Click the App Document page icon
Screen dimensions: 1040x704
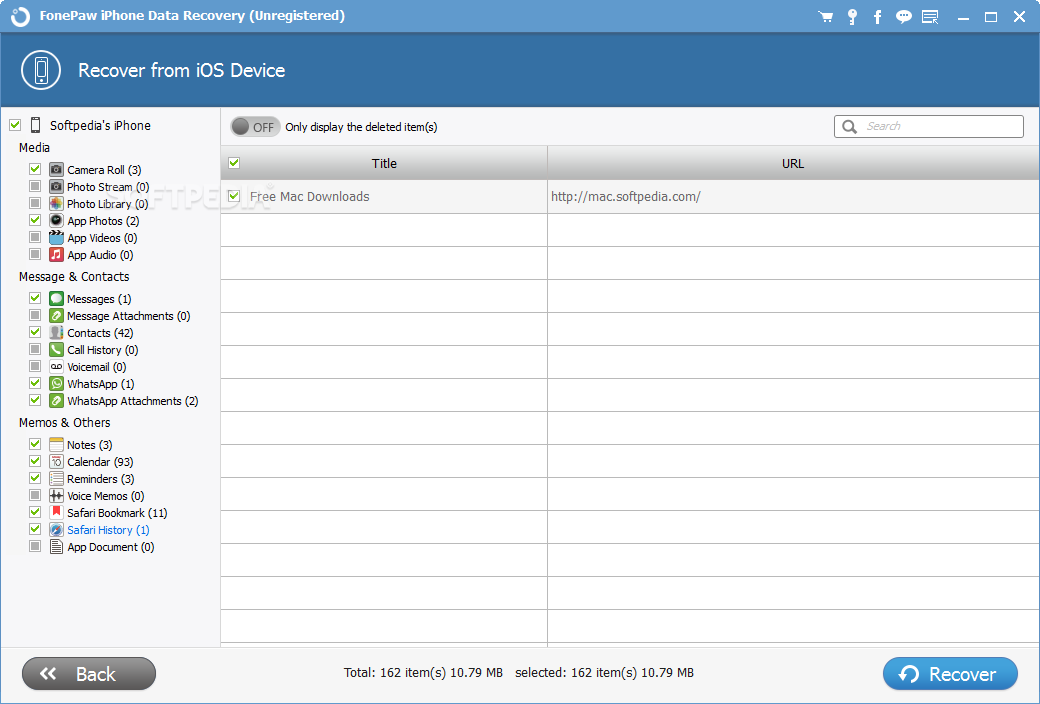click(56, 547)
